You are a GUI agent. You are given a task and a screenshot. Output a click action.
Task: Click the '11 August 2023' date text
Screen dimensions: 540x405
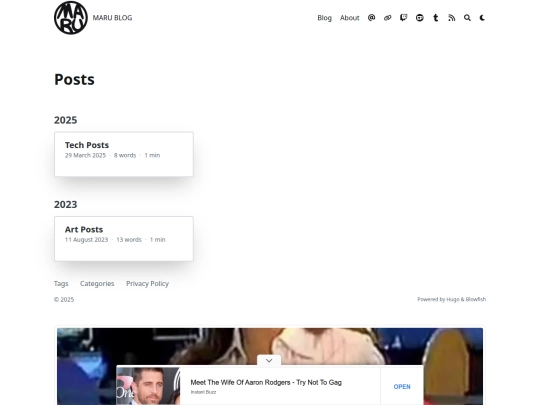pos(86,240)
